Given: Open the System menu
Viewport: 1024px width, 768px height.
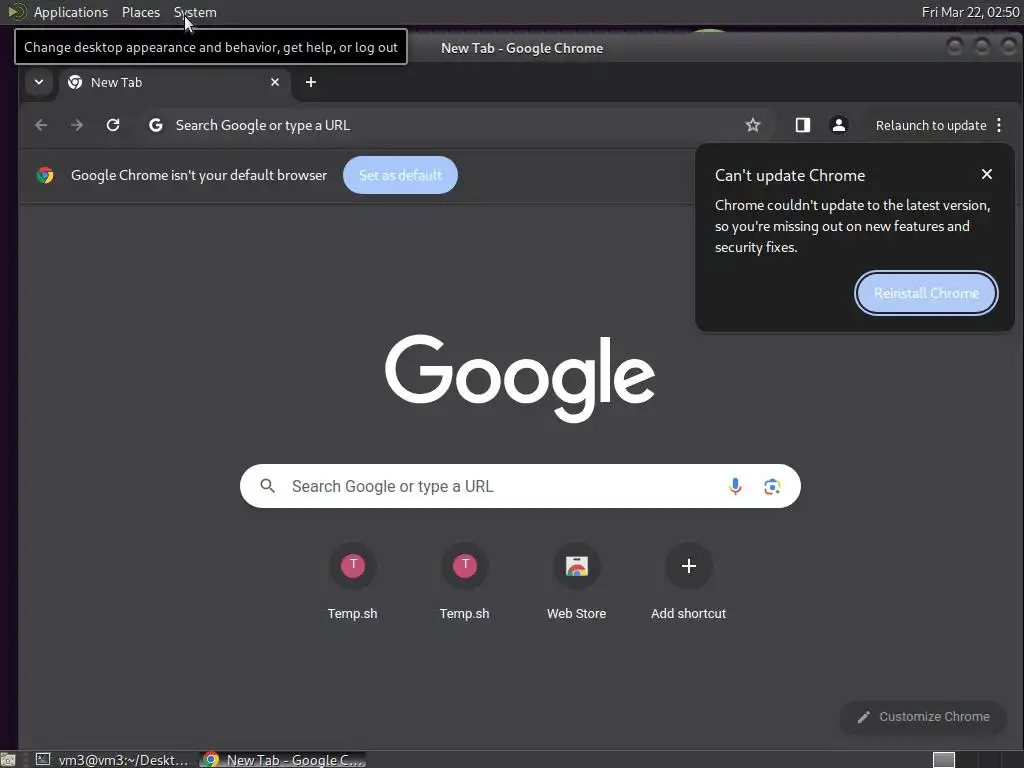Looking at the screenshot, I should coord(195,12).
